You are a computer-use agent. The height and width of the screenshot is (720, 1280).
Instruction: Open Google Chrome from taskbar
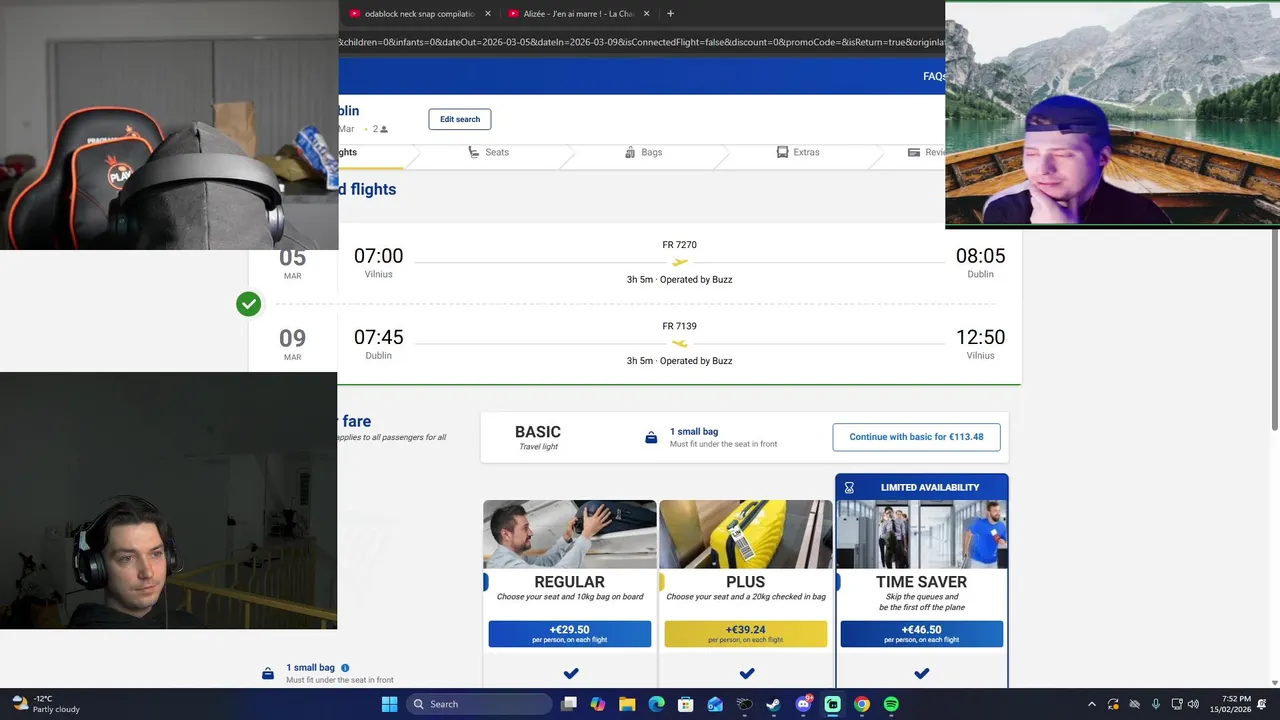(862, 704)
